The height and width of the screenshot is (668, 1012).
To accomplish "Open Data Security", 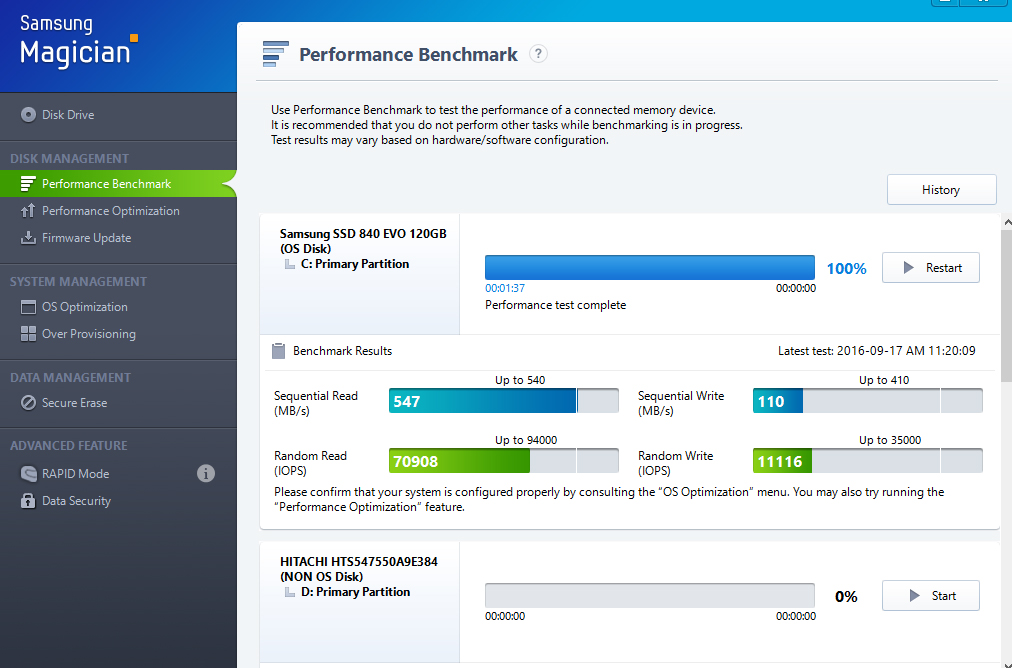I will point(118,501).
